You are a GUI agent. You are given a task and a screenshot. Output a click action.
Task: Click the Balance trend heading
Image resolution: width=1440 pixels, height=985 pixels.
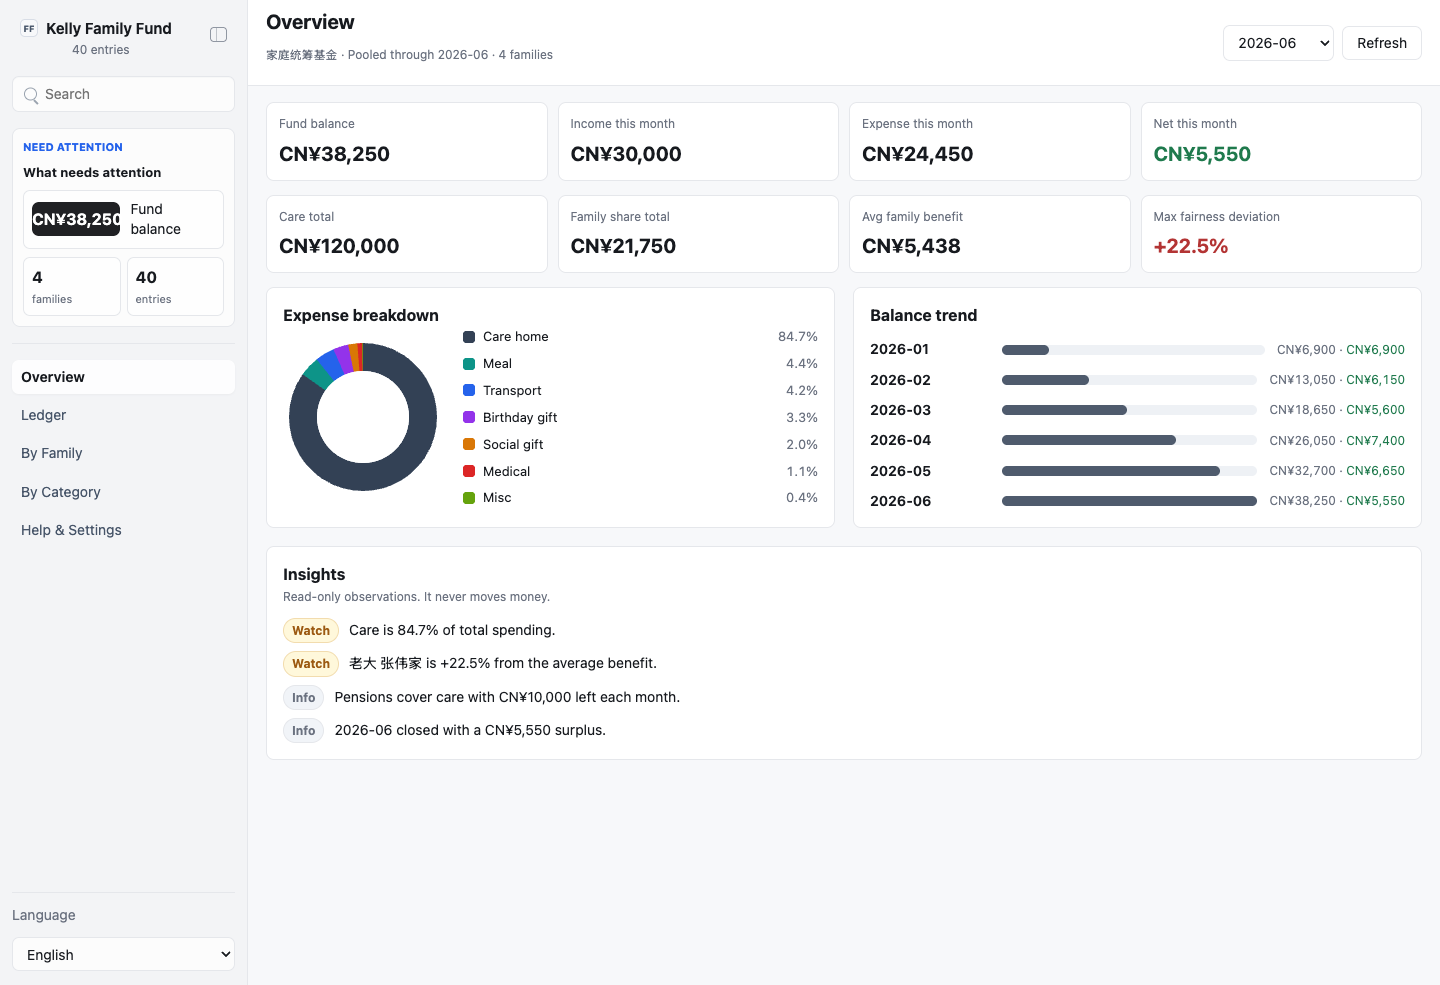click(x=924, y=315)
